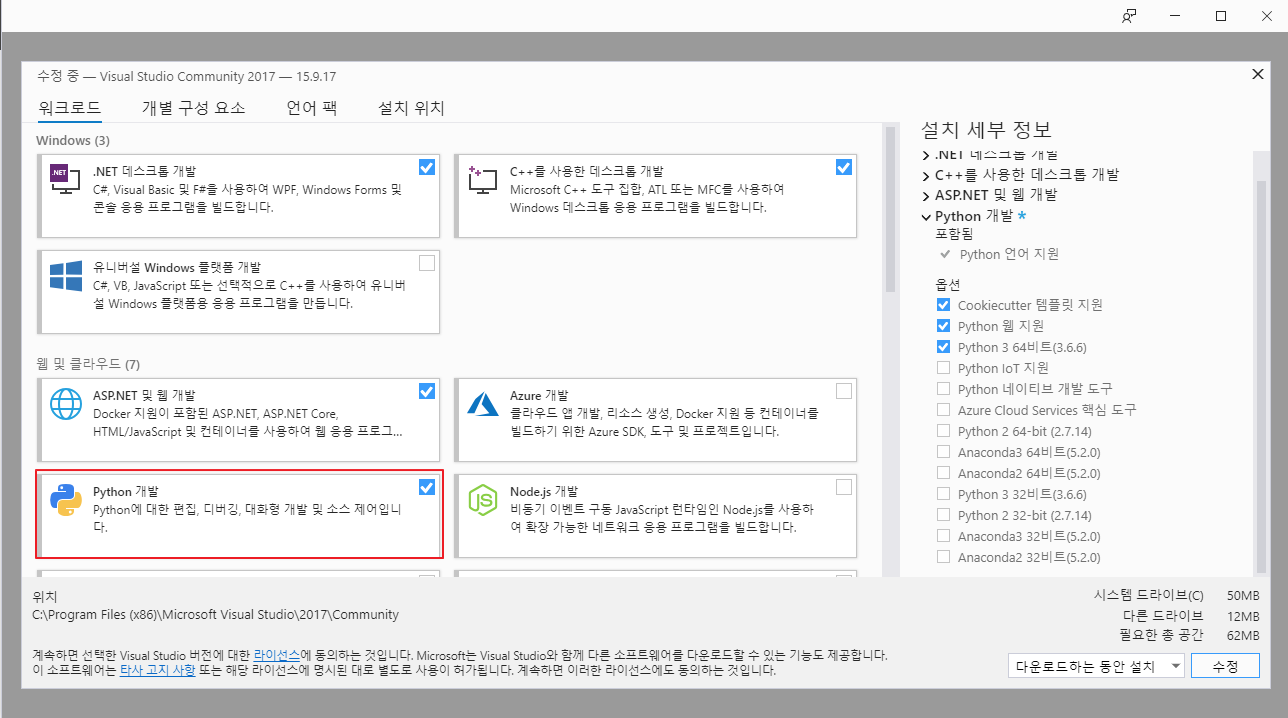1288x718 pixels.
Task: Minimize the background installer window
Action: [1175, 16]
